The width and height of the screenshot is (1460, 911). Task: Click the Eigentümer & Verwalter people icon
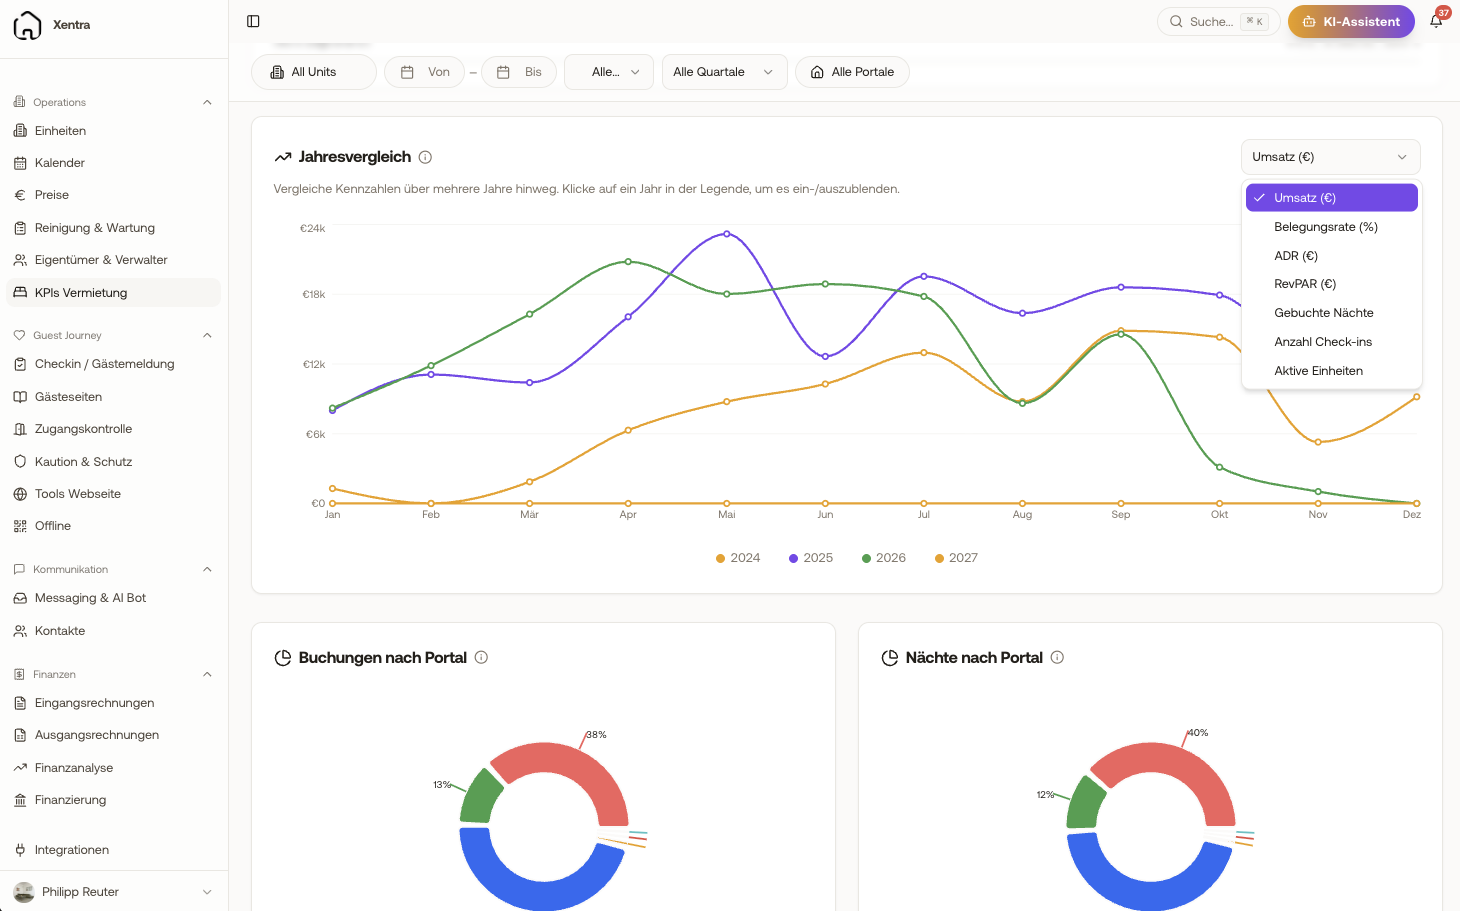coord(20,260)
